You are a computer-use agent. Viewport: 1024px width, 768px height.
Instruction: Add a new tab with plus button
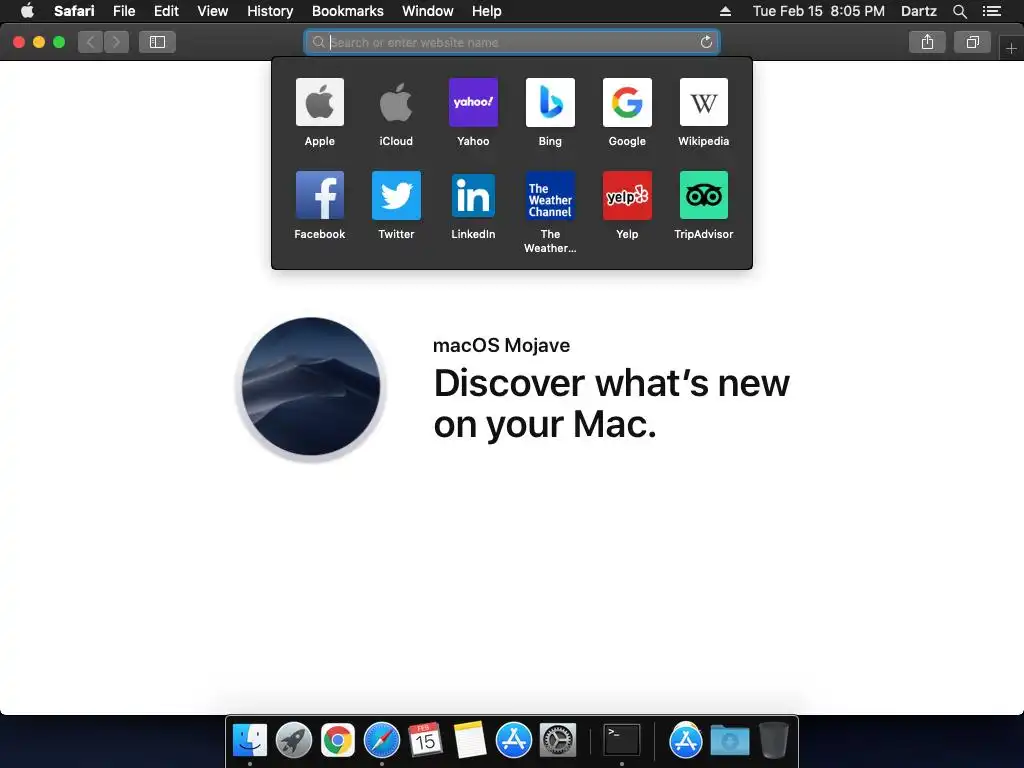tap(1011, 48)
